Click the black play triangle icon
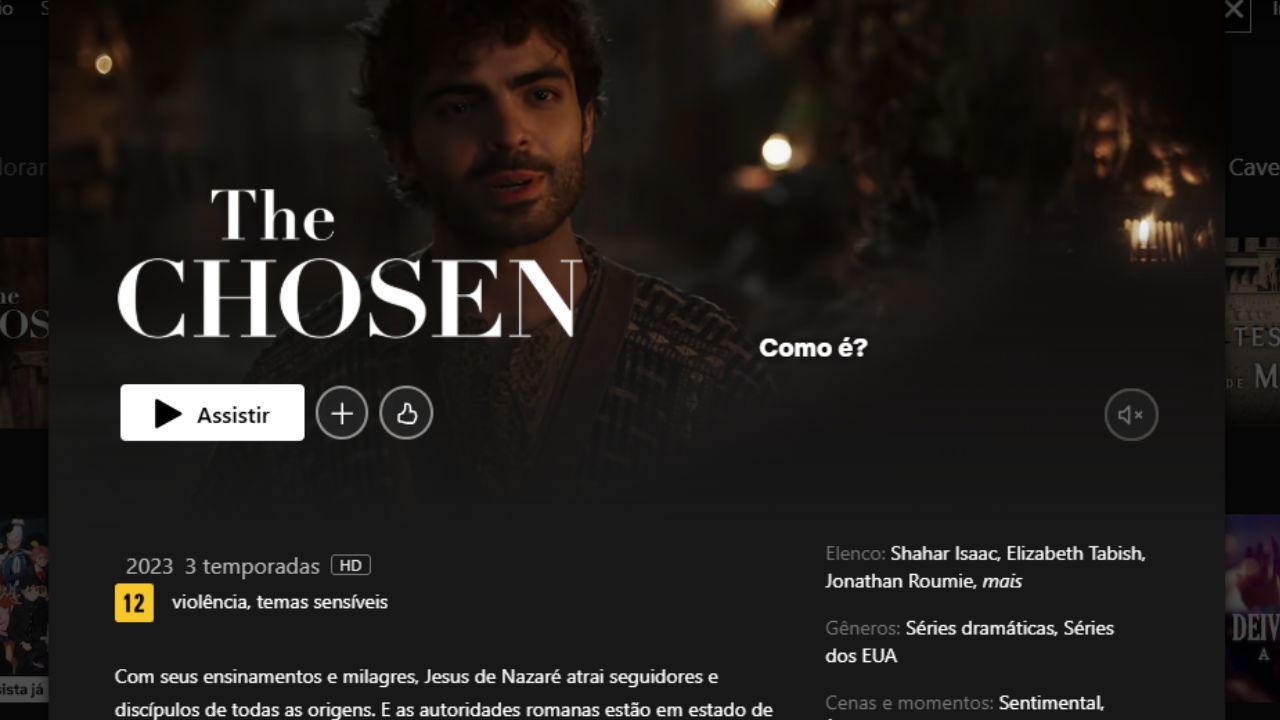The image size is (1280, 720). [168, 414]
